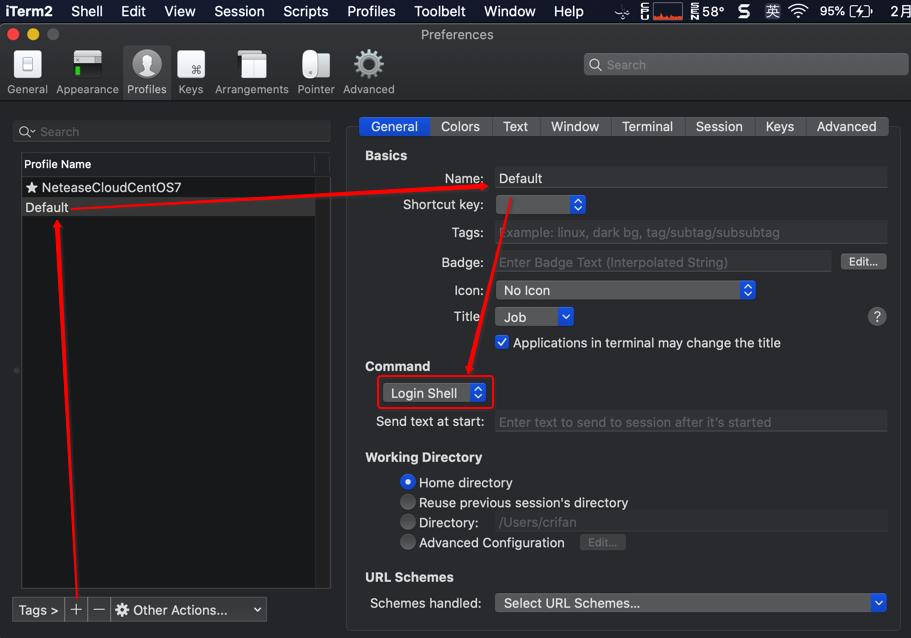Viewport: 911px width, 638px height.
Task: Open the Edit menu in menu bar
Action: point(133,11)
